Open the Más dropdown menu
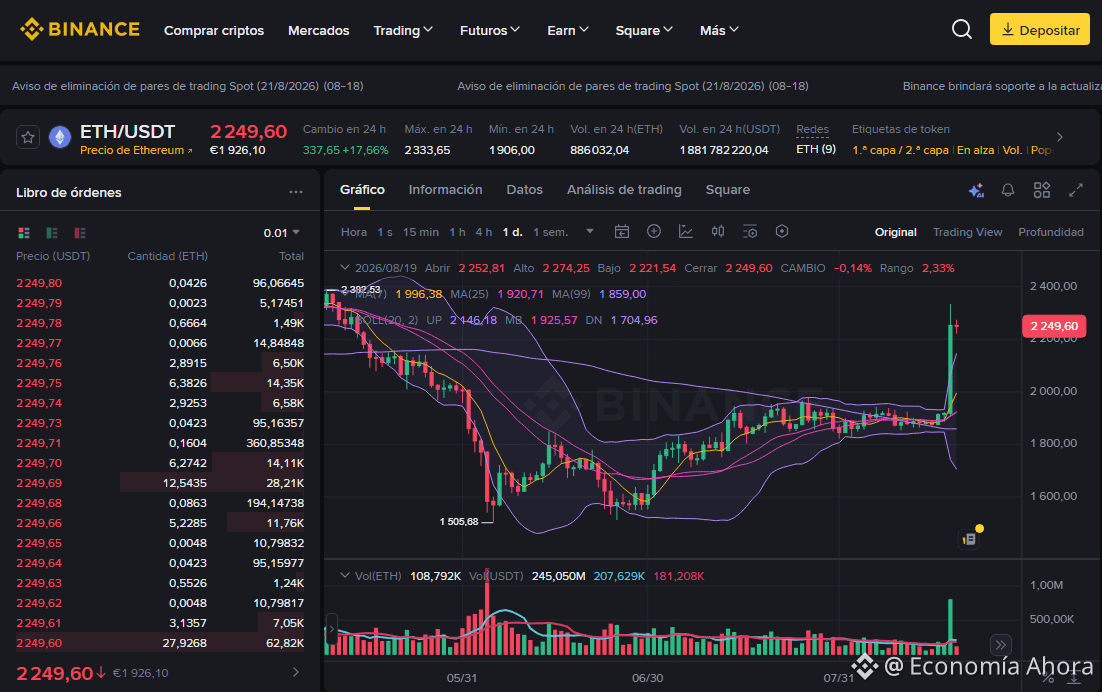 coord(719,30)
